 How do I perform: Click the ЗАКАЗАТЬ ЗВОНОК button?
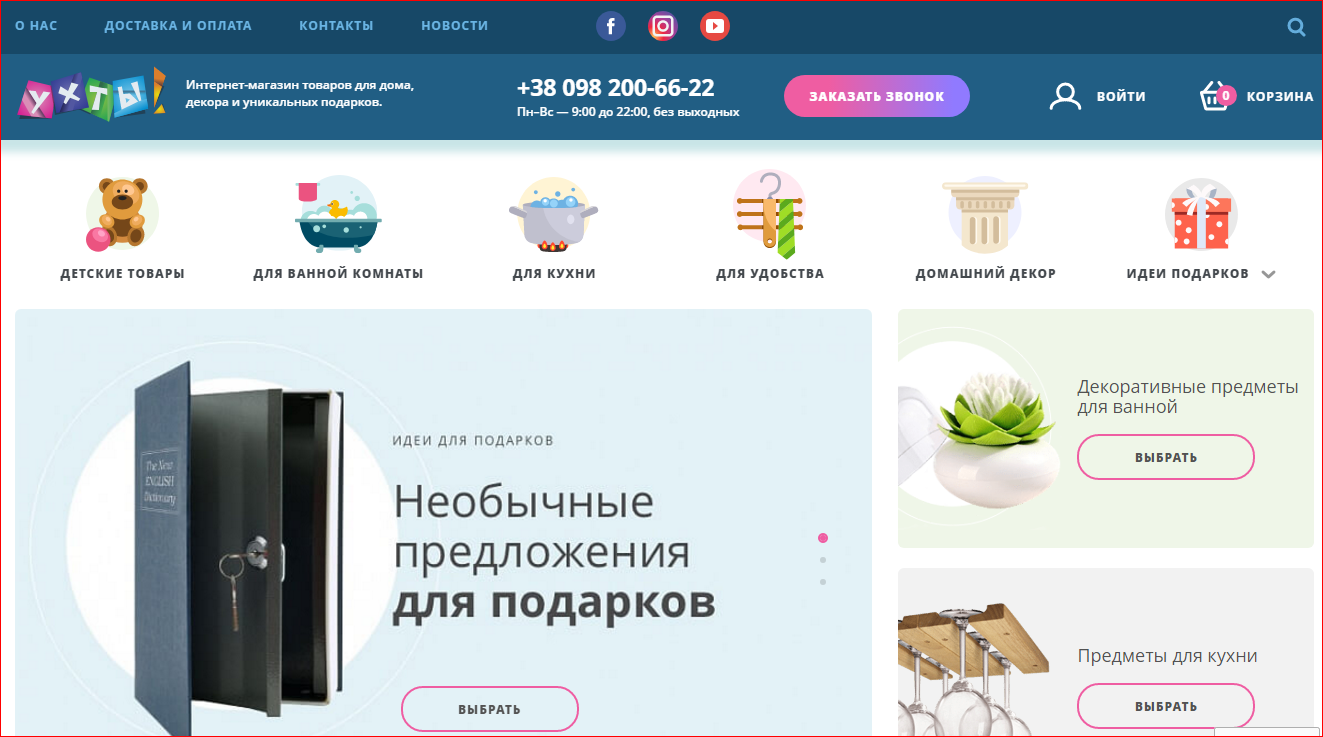876,95
